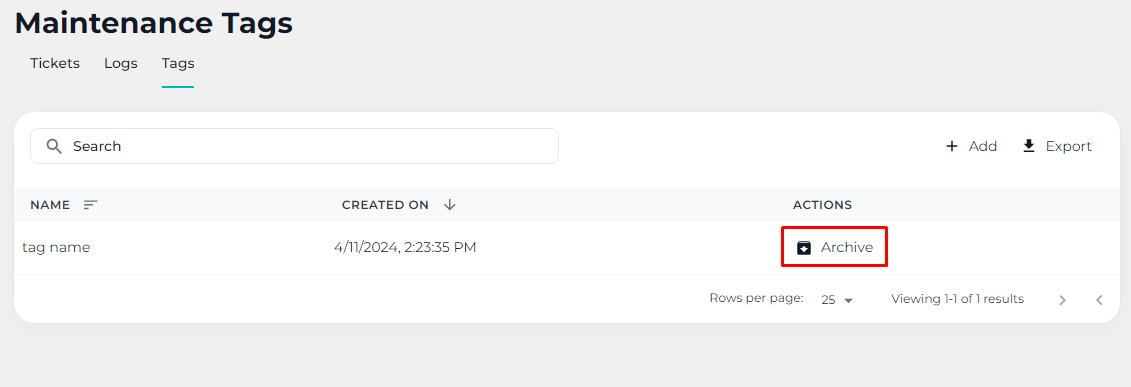Click the Add button label

(982, 146)
